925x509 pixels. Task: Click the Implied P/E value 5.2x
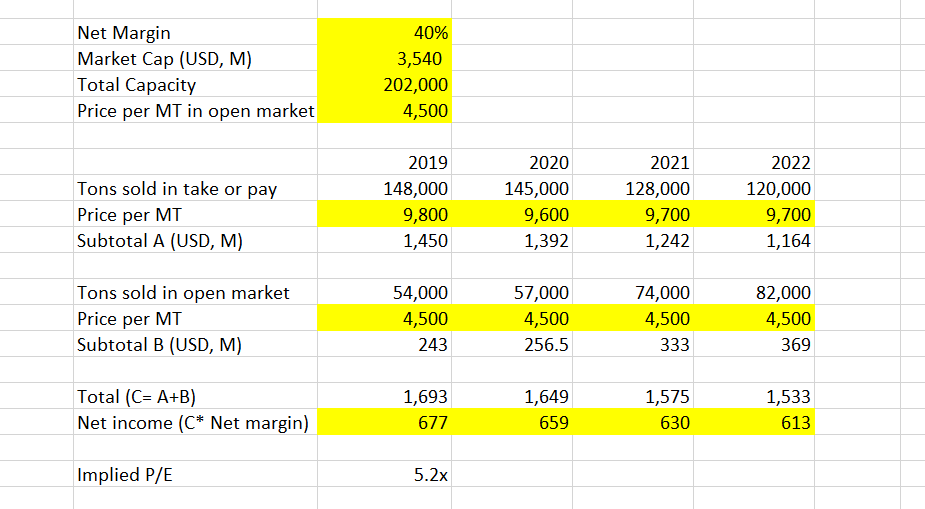(384, 475)
